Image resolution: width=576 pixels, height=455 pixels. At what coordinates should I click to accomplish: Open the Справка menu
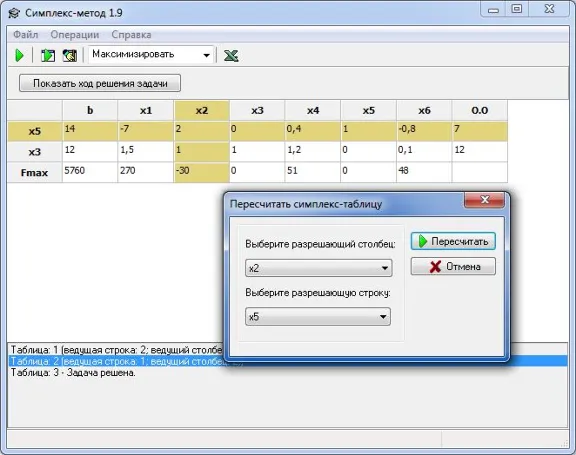[x=131, y=35]
